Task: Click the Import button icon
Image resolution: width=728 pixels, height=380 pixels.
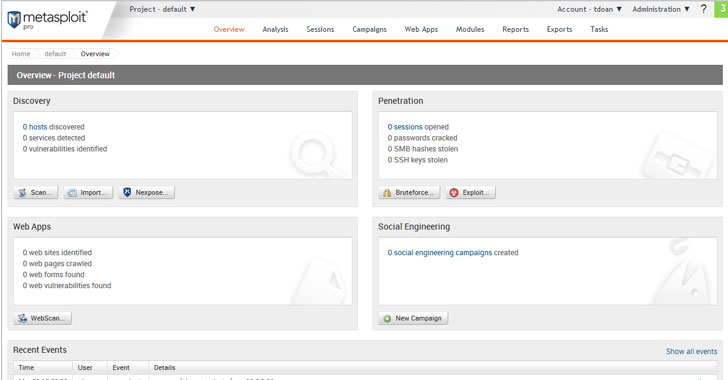Action: (x=72, y=192)
